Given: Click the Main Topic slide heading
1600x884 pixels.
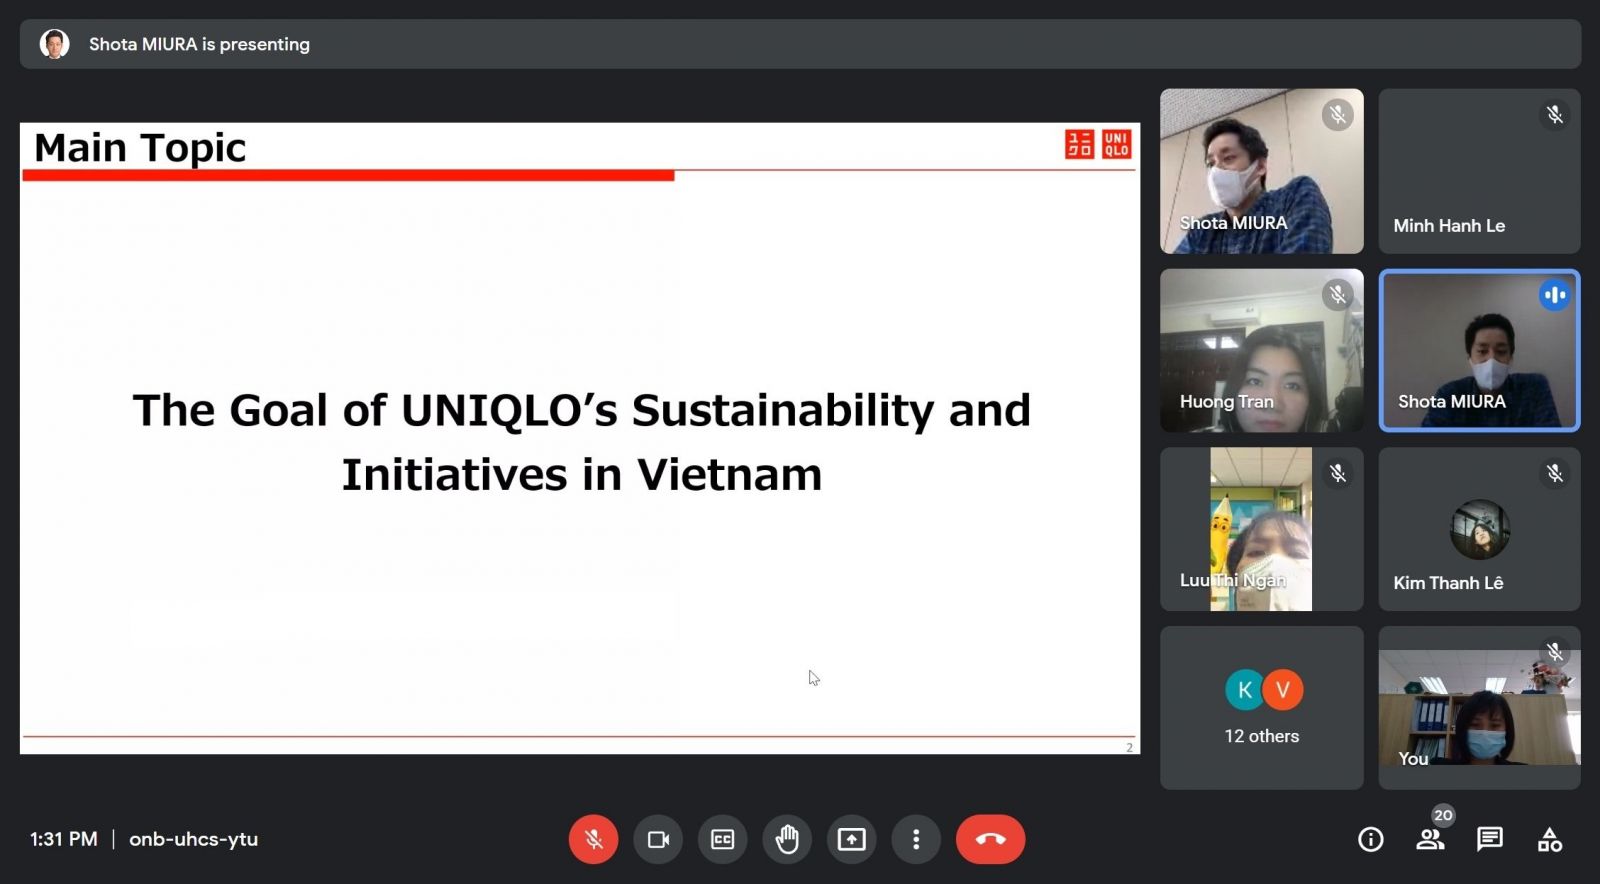Looking at the screenshot, I should [140, 147].
